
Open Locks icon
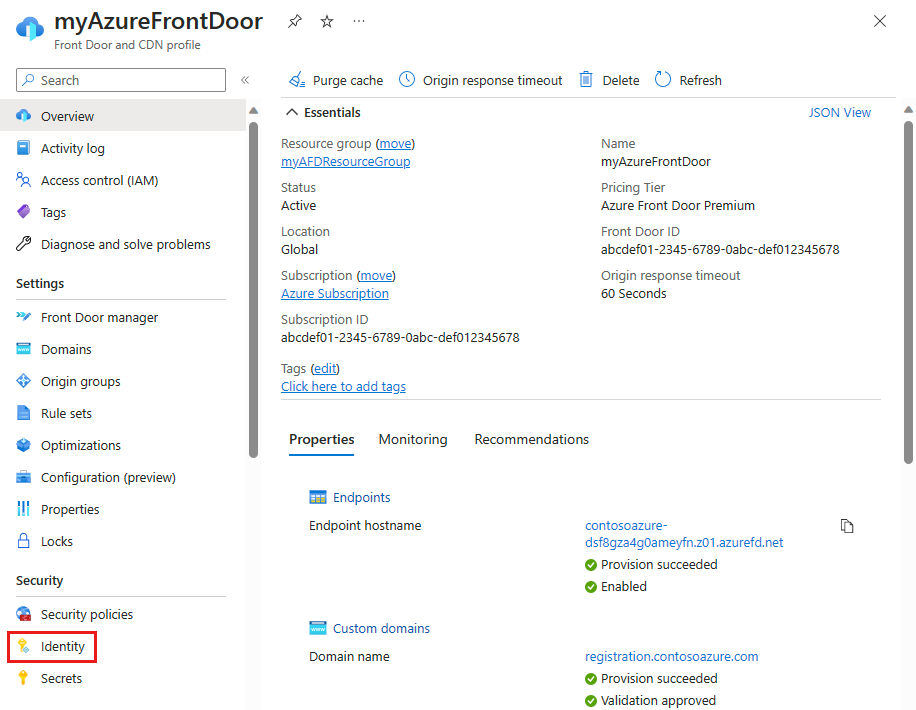tap(23, 541)
